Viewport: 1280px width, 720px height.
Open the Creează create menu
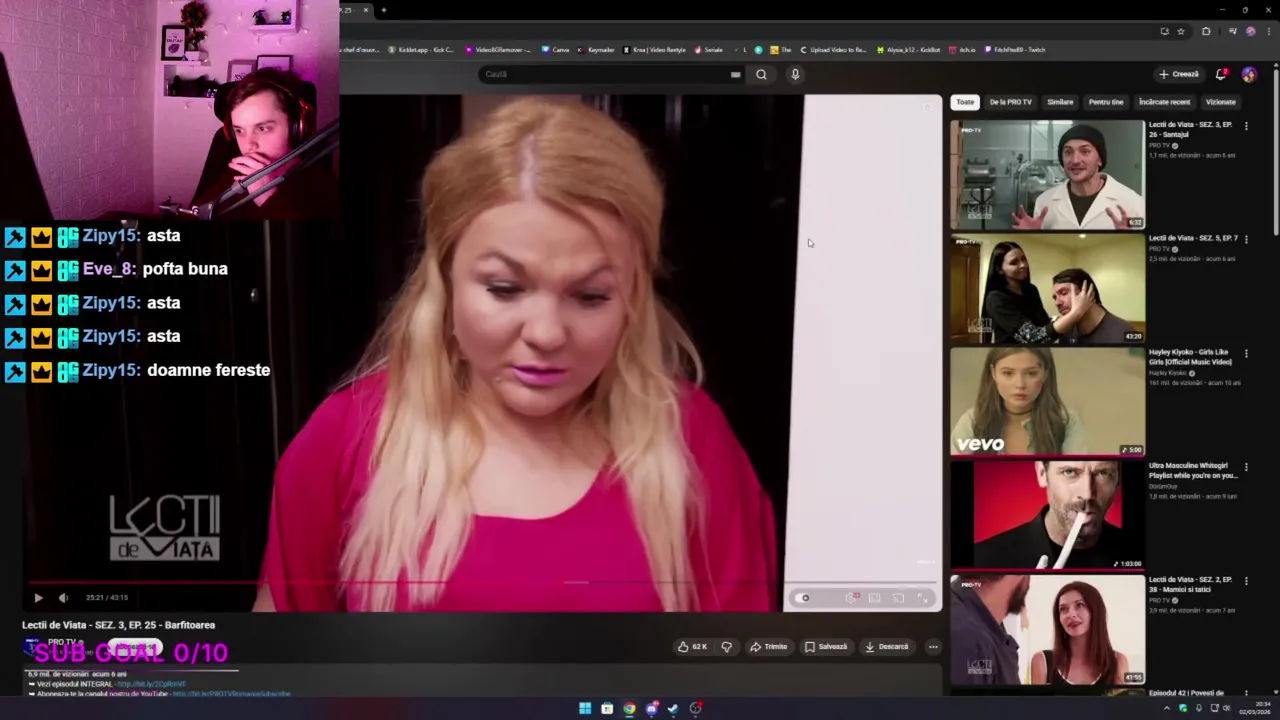[1179, 74]
